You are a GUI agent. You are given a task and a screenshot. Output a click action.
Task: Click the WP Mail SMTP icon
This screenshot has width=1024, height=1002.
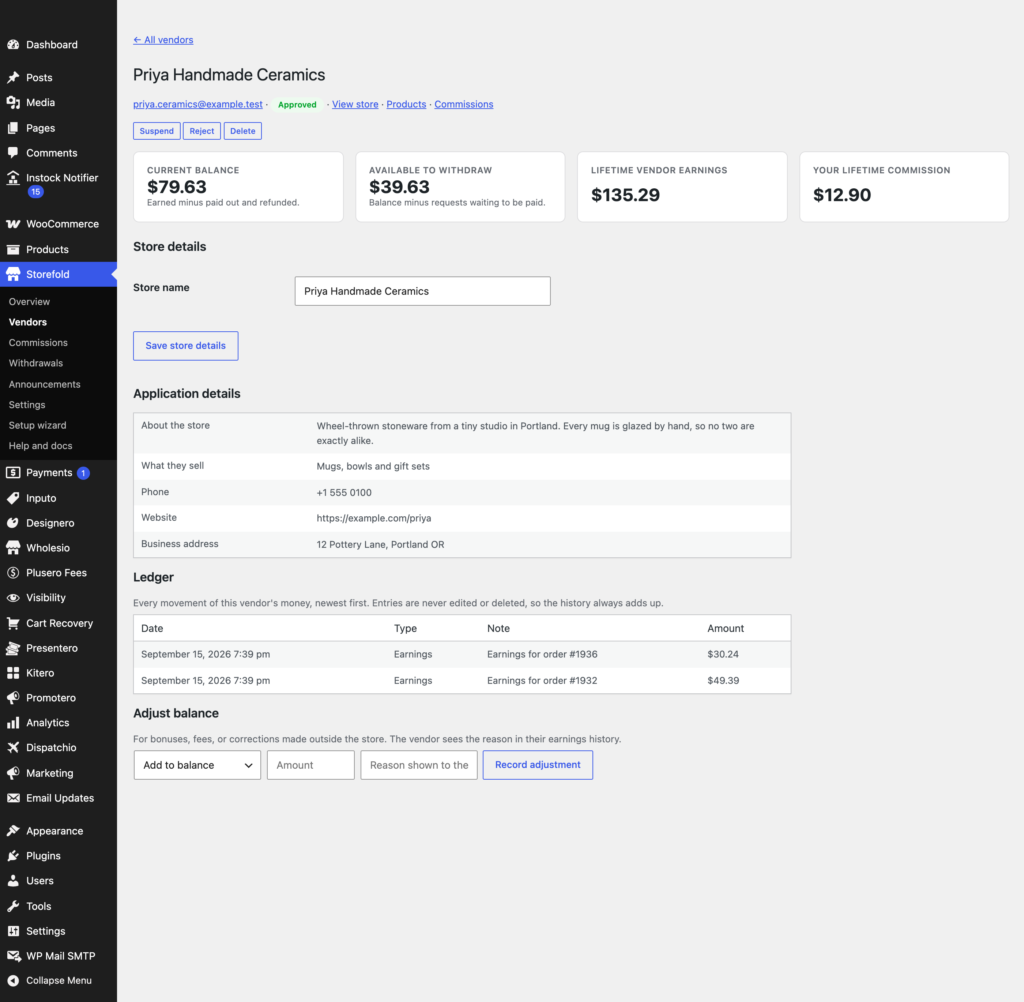13,956
